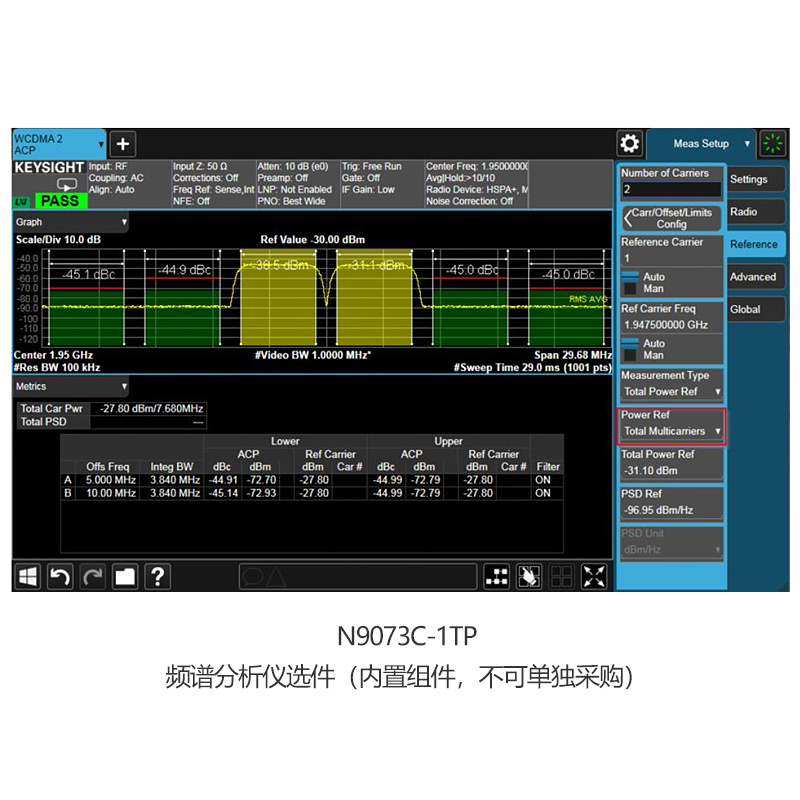Open the grayed window grid icon

tap(562, 577)
